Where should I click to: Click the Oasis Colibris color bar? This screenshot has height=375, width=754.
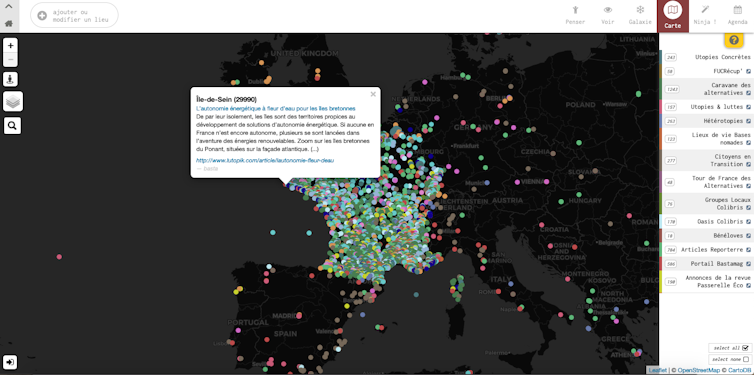click(x=661, y=221)
